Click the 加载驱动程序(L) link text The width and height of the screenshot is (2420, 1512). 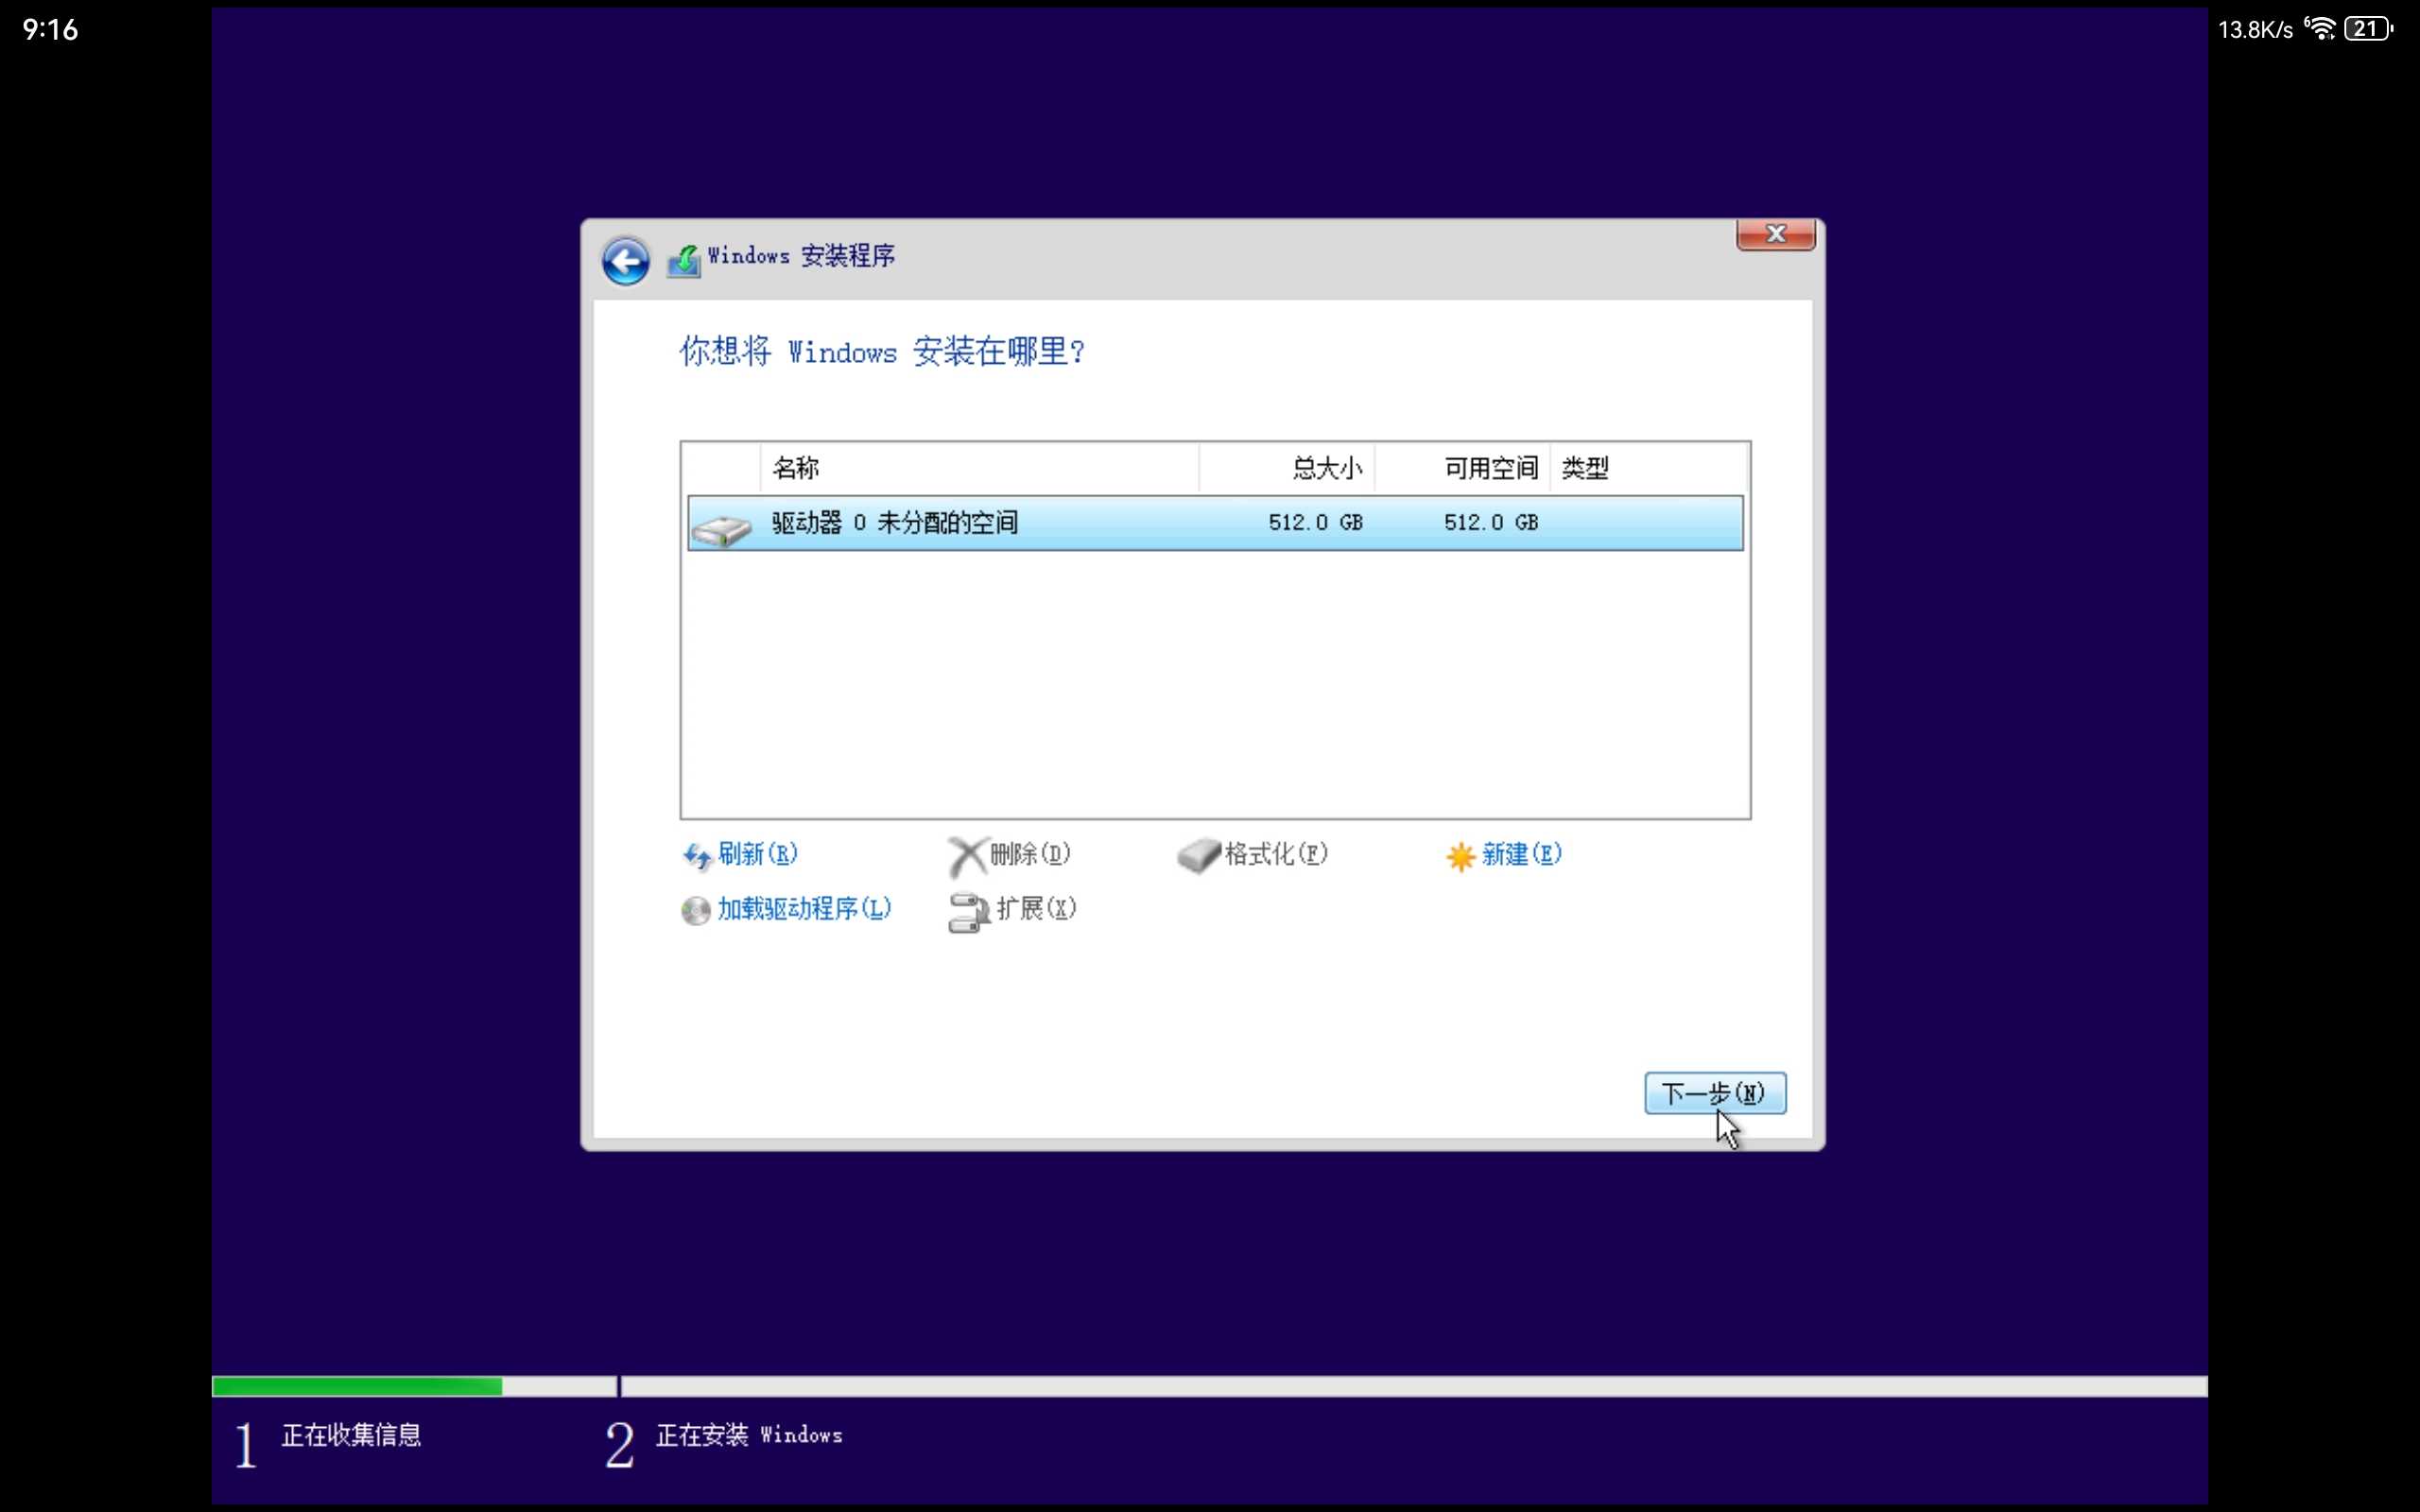pyautogui.click(x=804, y=909)
